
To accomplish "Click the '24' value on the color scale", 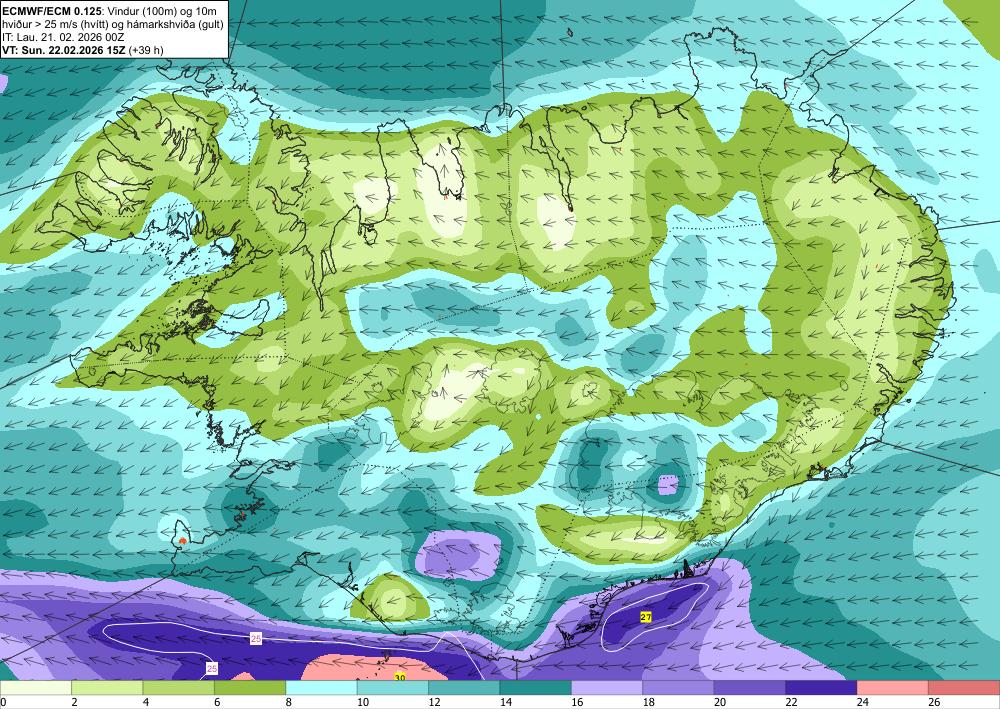I will click(x=863, y=702).
